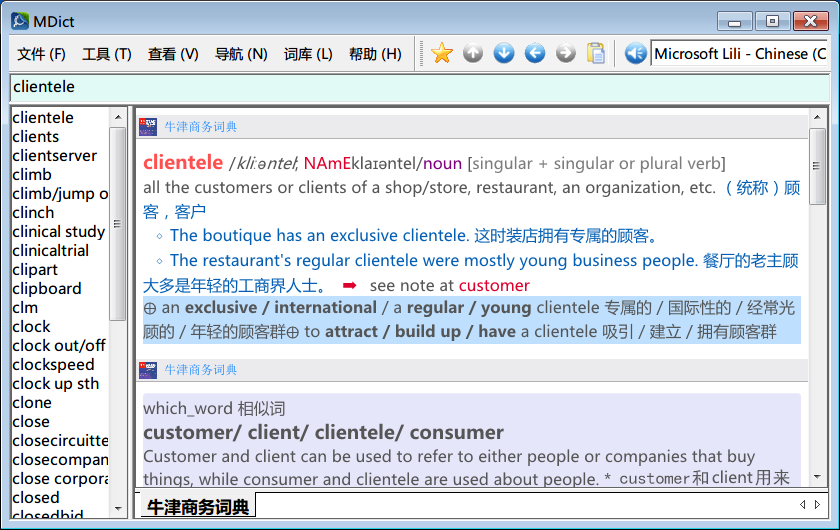
Task: Select 'clients' in the word list
Action: pos(35,137)
